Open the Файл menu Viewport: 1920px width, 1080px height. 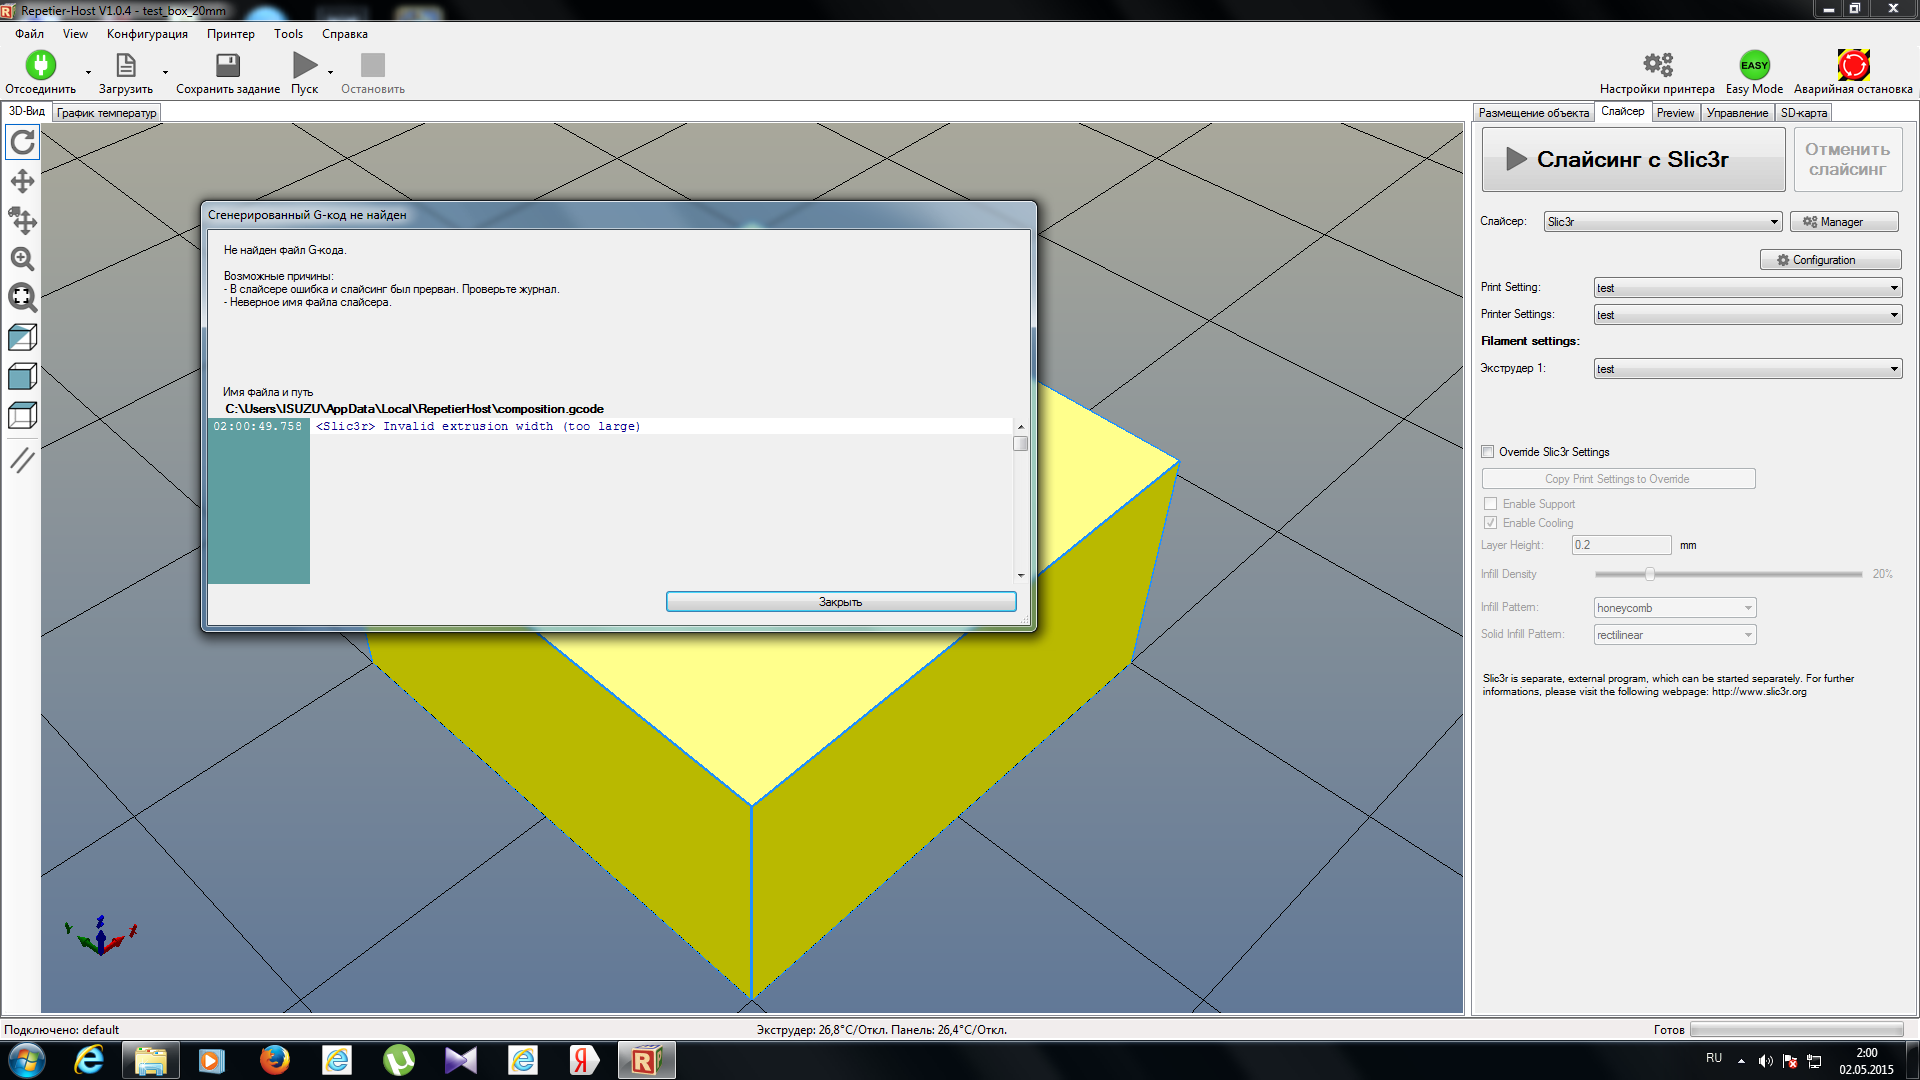point(29,34)
